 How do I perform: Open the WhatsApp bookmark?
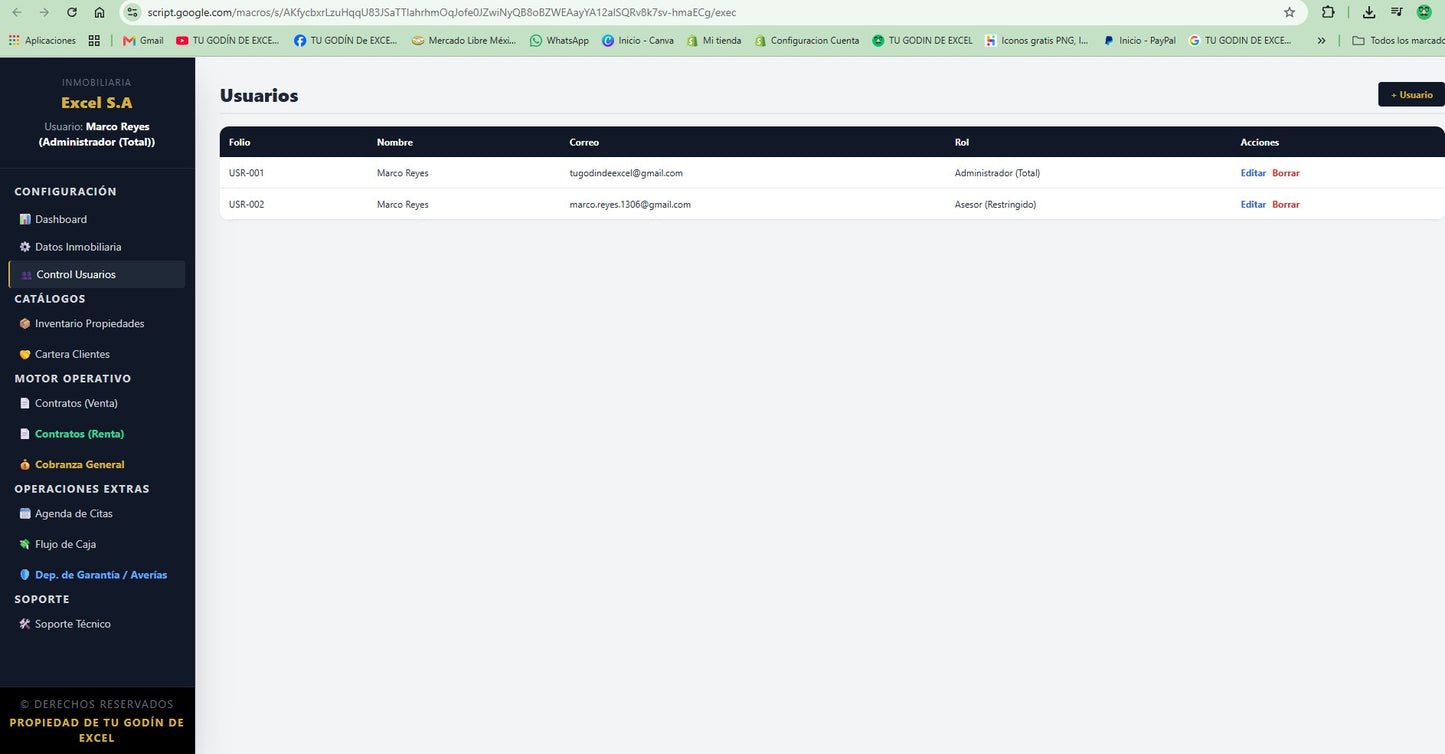click(x=559, y=41)
